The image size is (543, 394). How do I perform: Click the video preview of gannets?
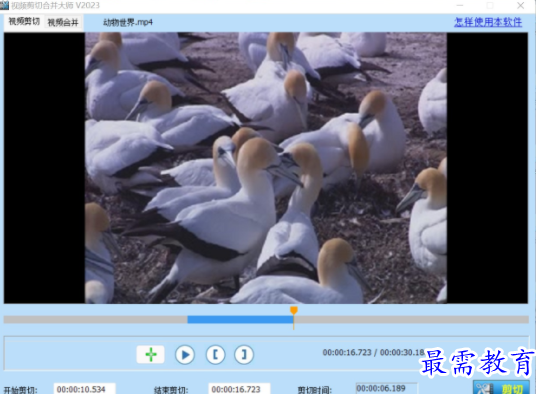pos(266,168)
